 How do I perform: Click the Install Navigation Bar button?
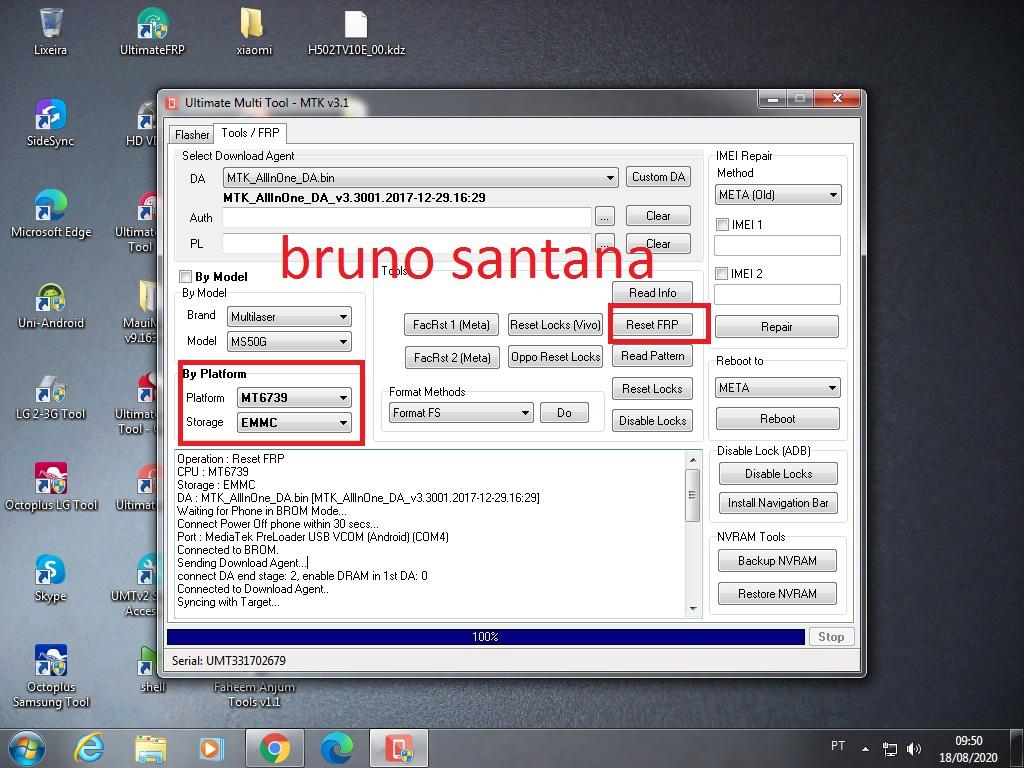[778, 503]
